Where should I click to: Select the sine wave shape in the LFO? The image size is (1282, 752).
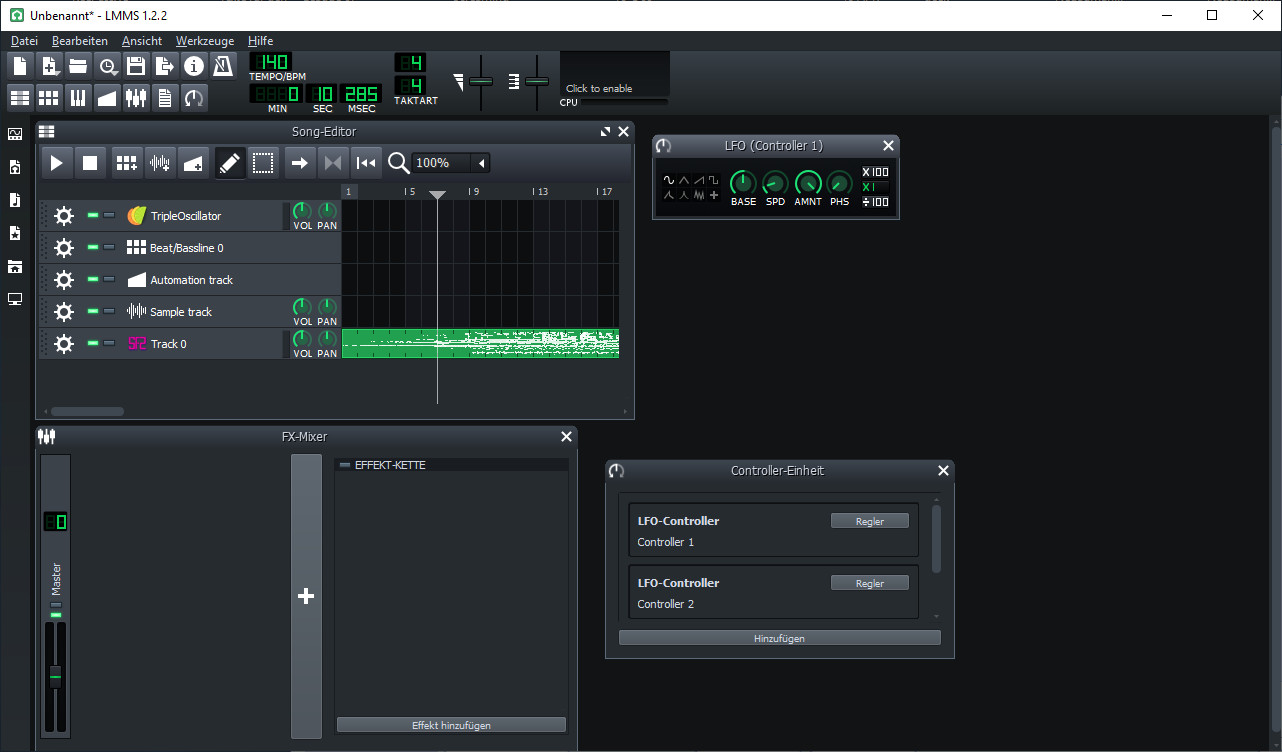(669, 180)
